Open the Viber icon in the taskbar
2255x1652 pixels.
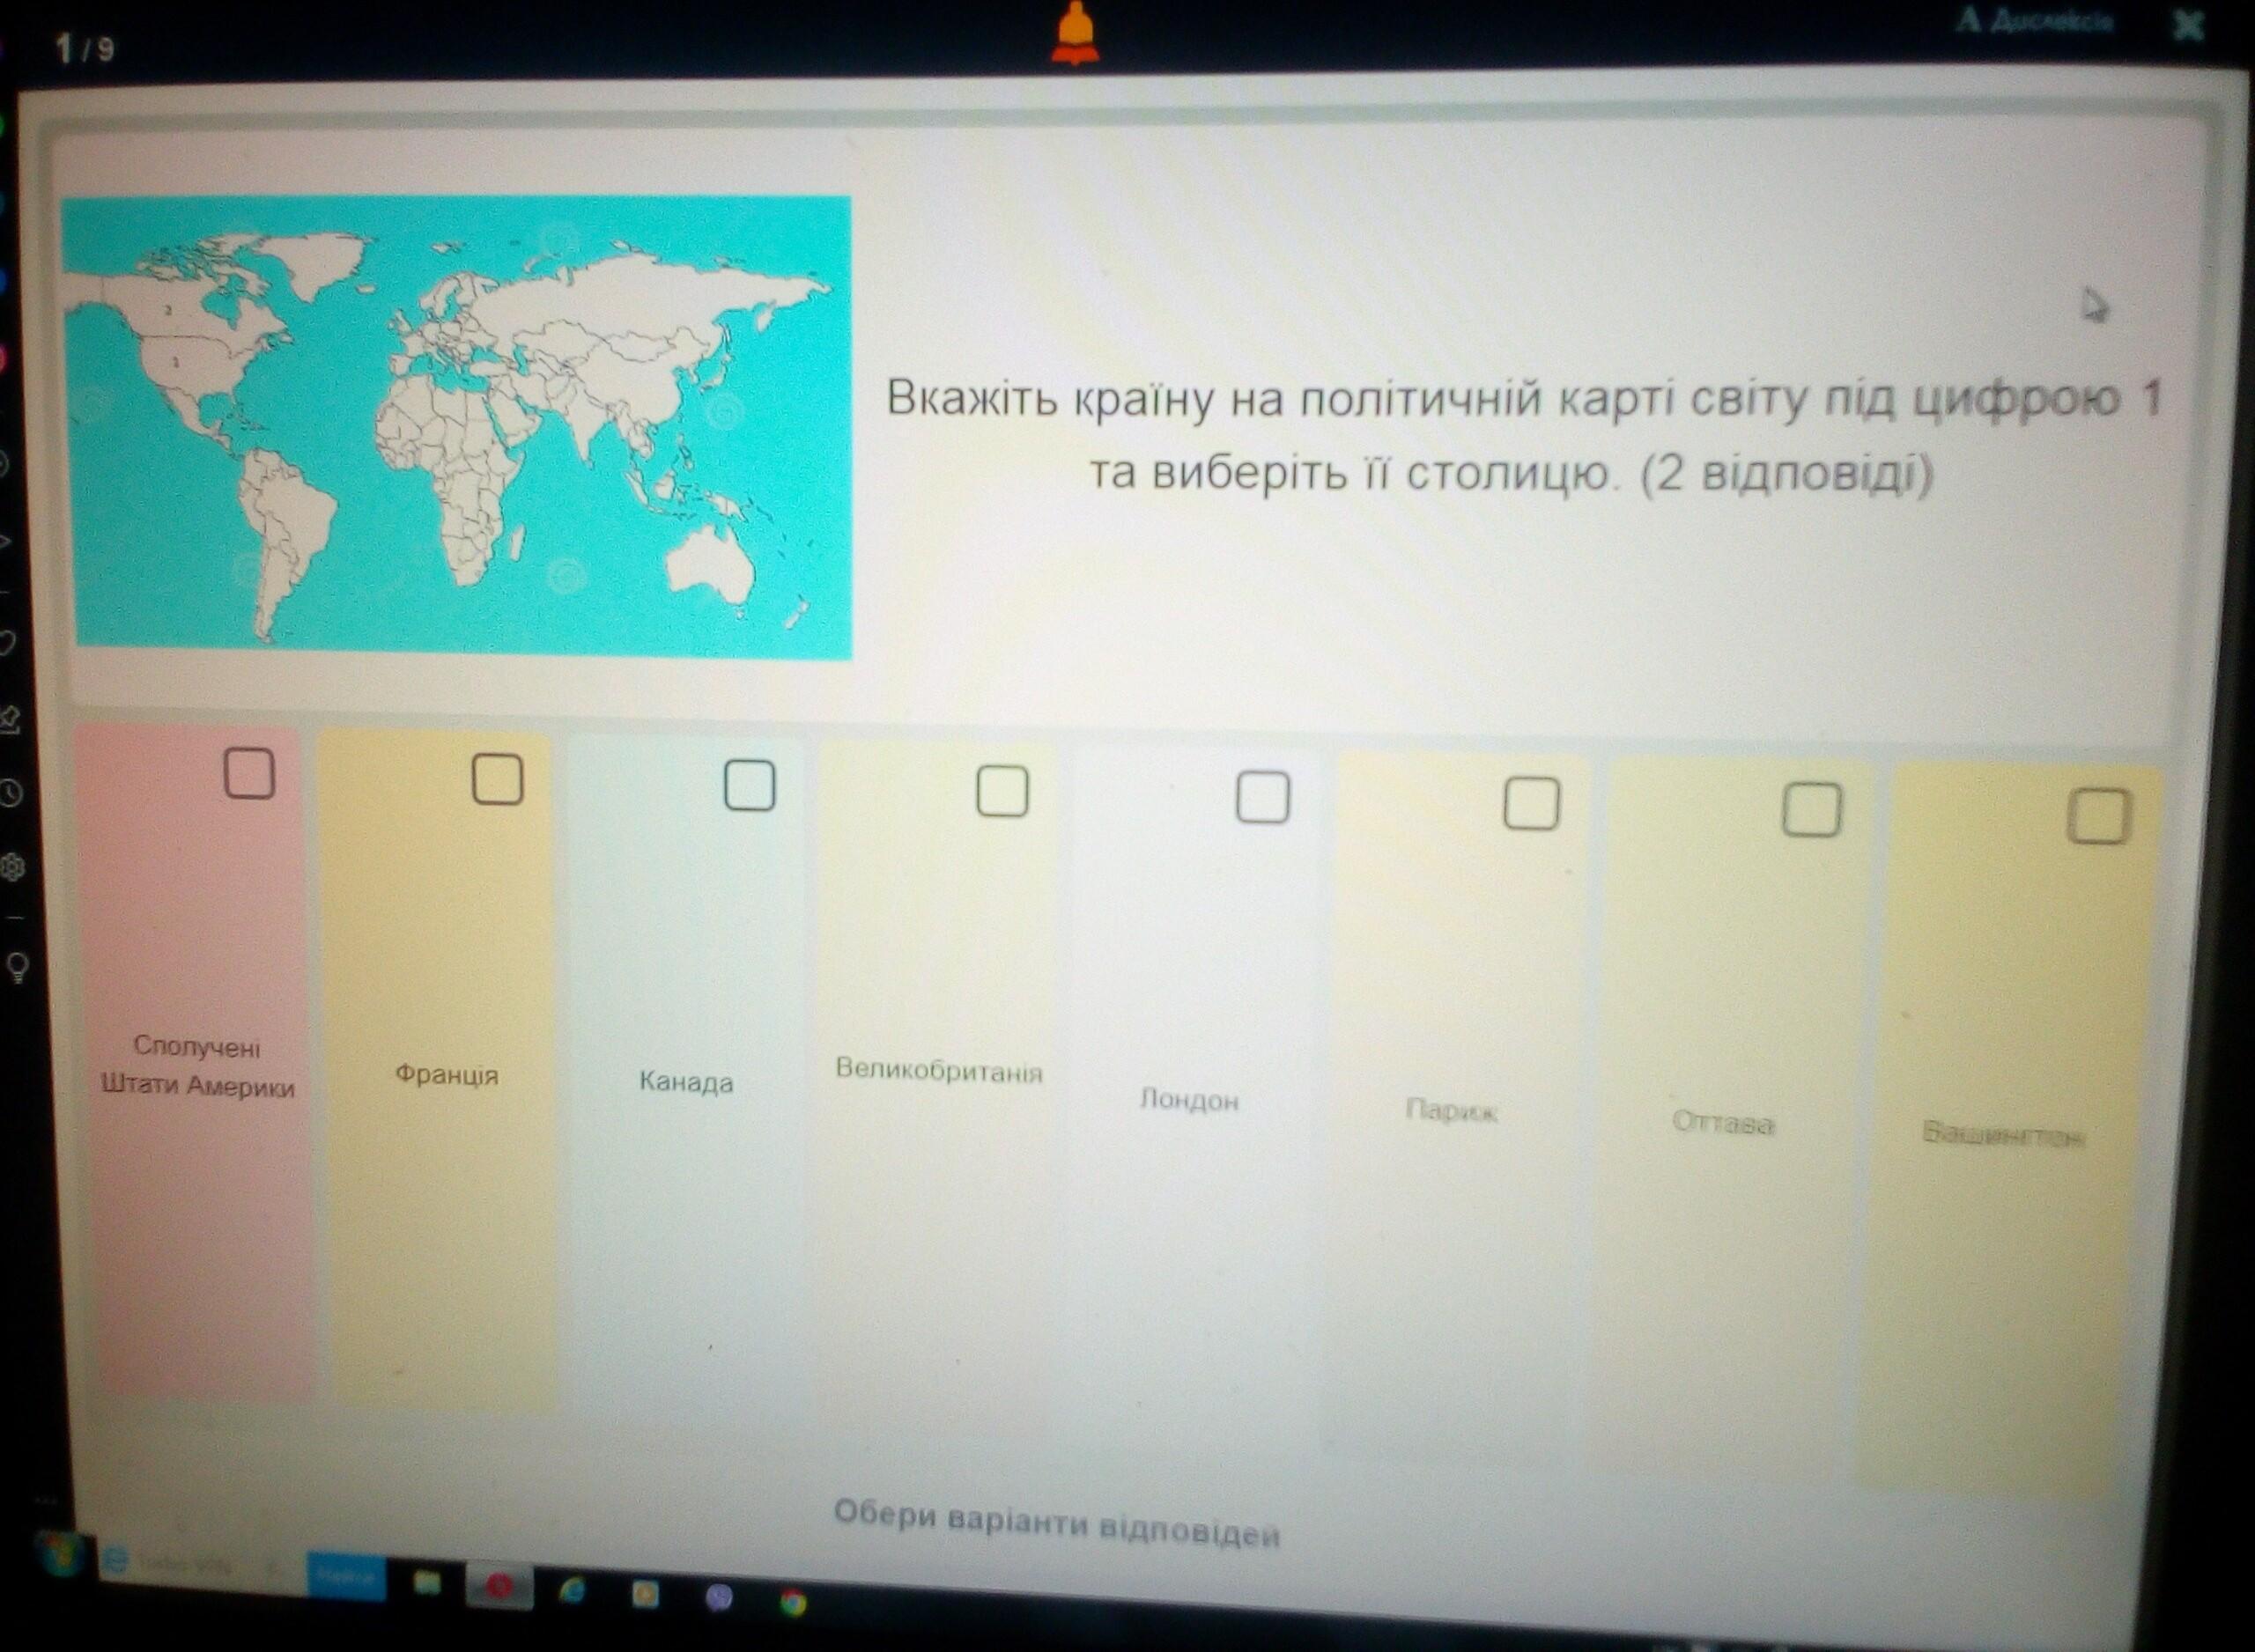click(719, 1598)
